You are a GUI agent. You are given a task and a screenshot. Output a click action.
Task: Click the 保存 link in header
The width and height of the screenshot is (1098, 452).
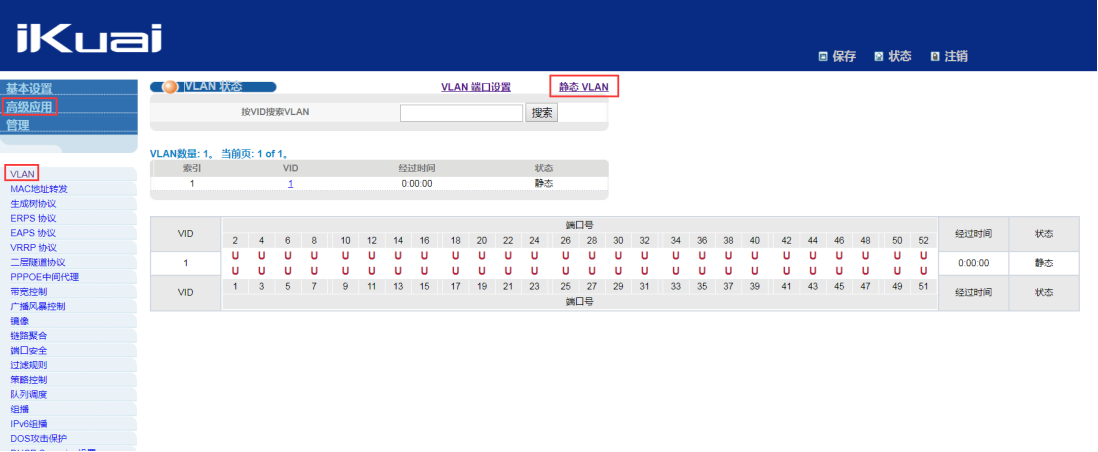tap(844, 57)
